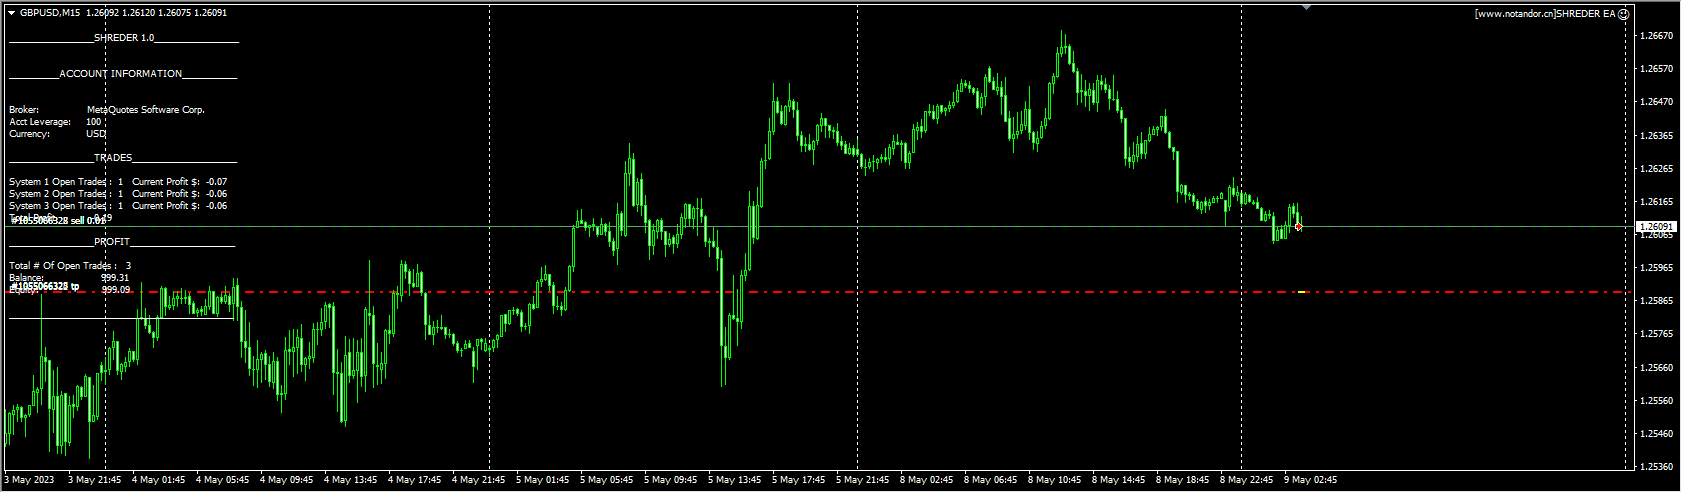Select the red dash-dot take-profit level line
The image size is (1682, 493).
[820, 292]
